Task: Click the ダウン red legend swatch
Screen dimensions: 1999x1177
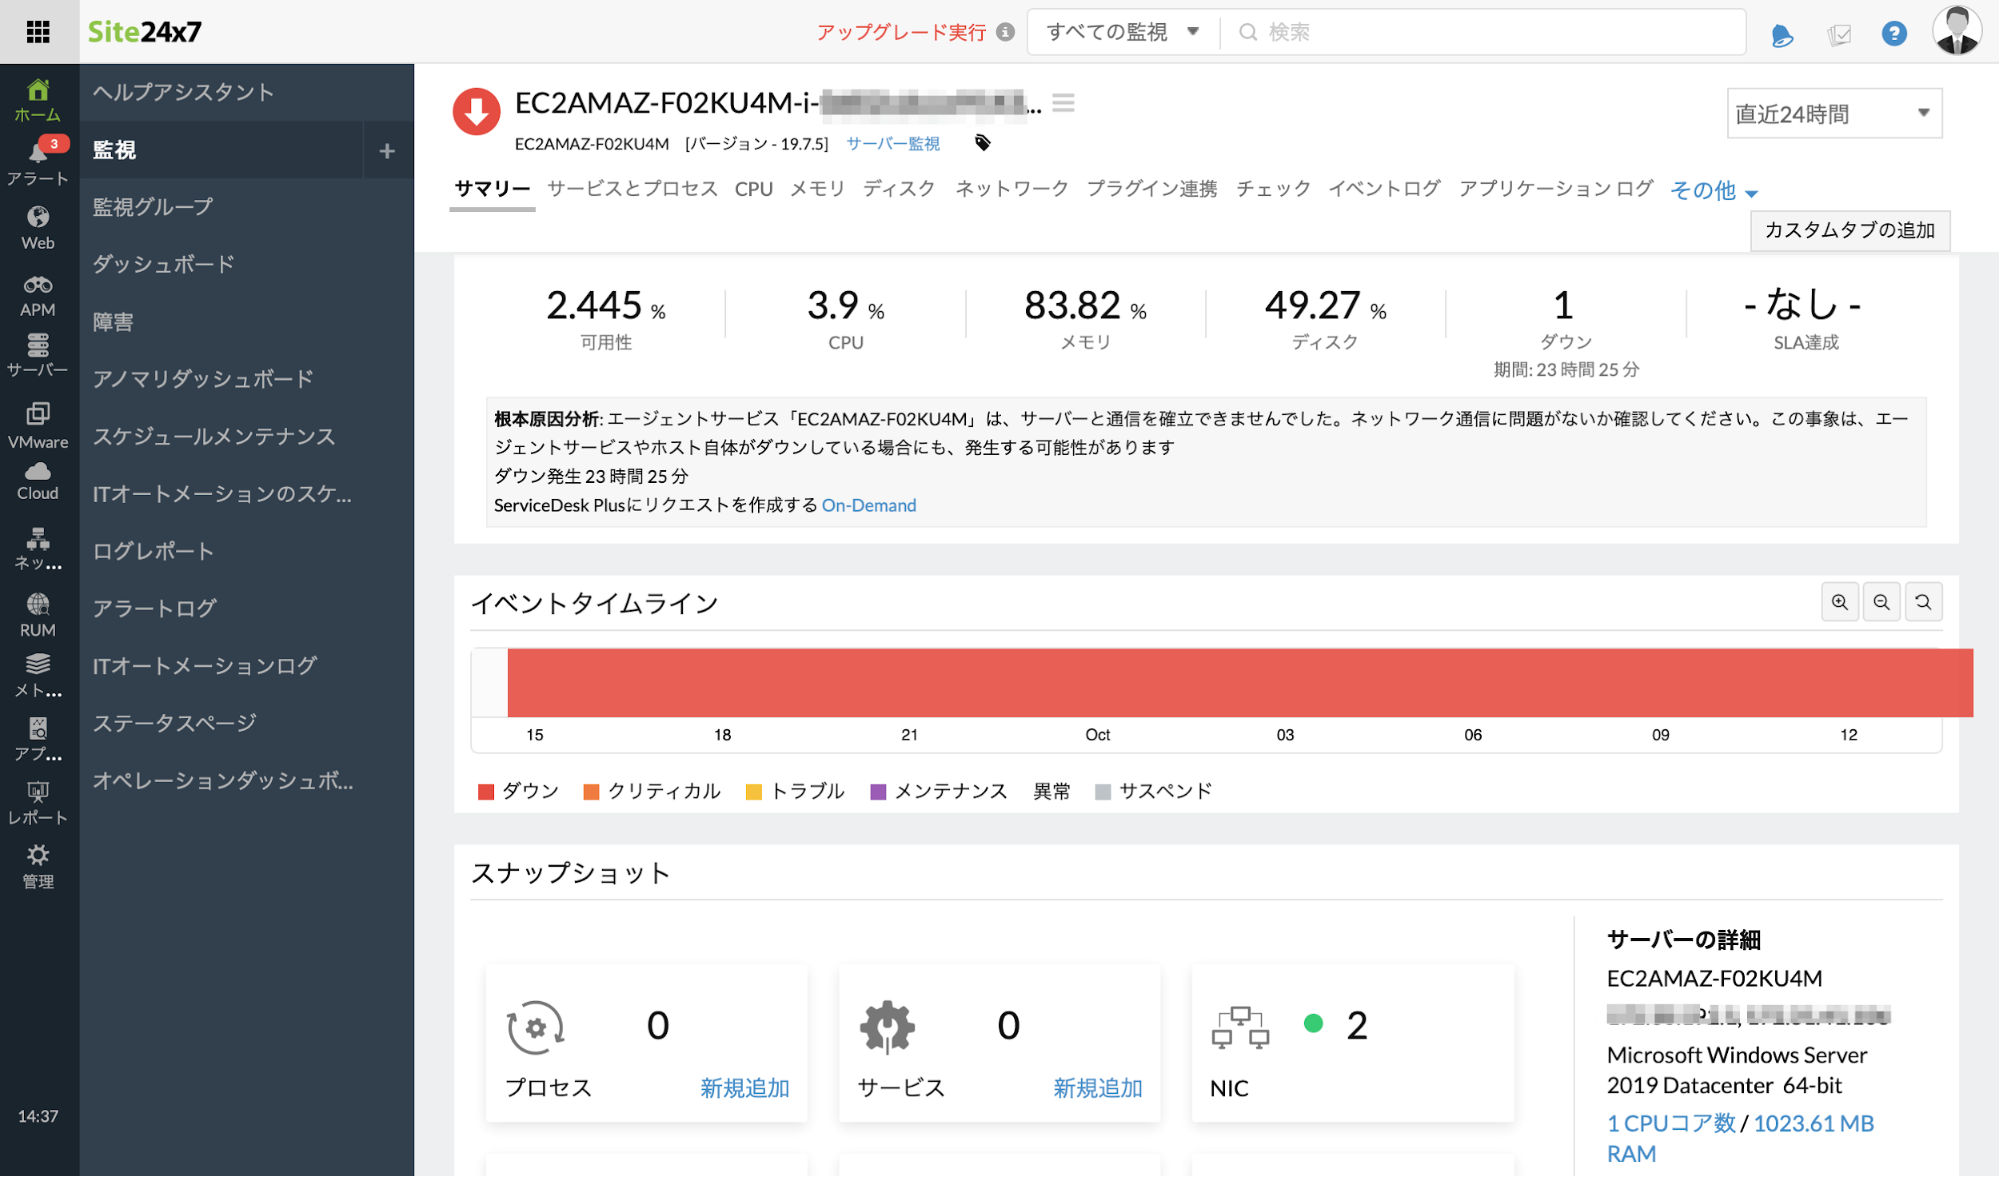Action: click(486, 792)
